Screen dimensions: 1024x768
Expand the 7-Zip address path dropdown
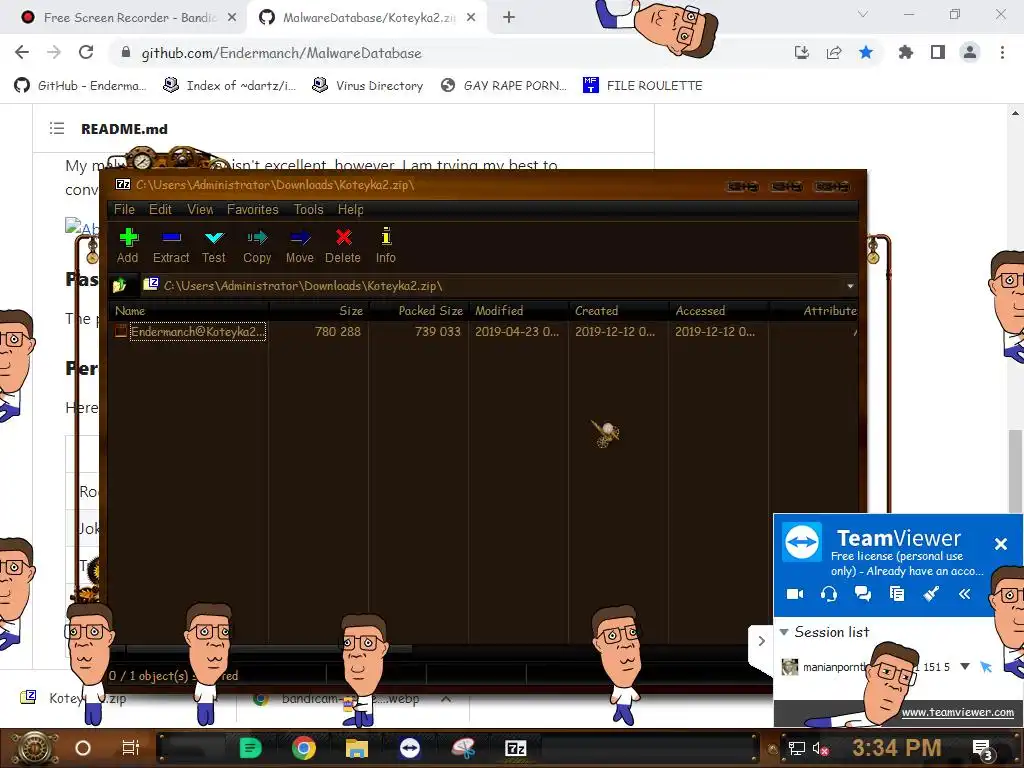click(850, 286)
